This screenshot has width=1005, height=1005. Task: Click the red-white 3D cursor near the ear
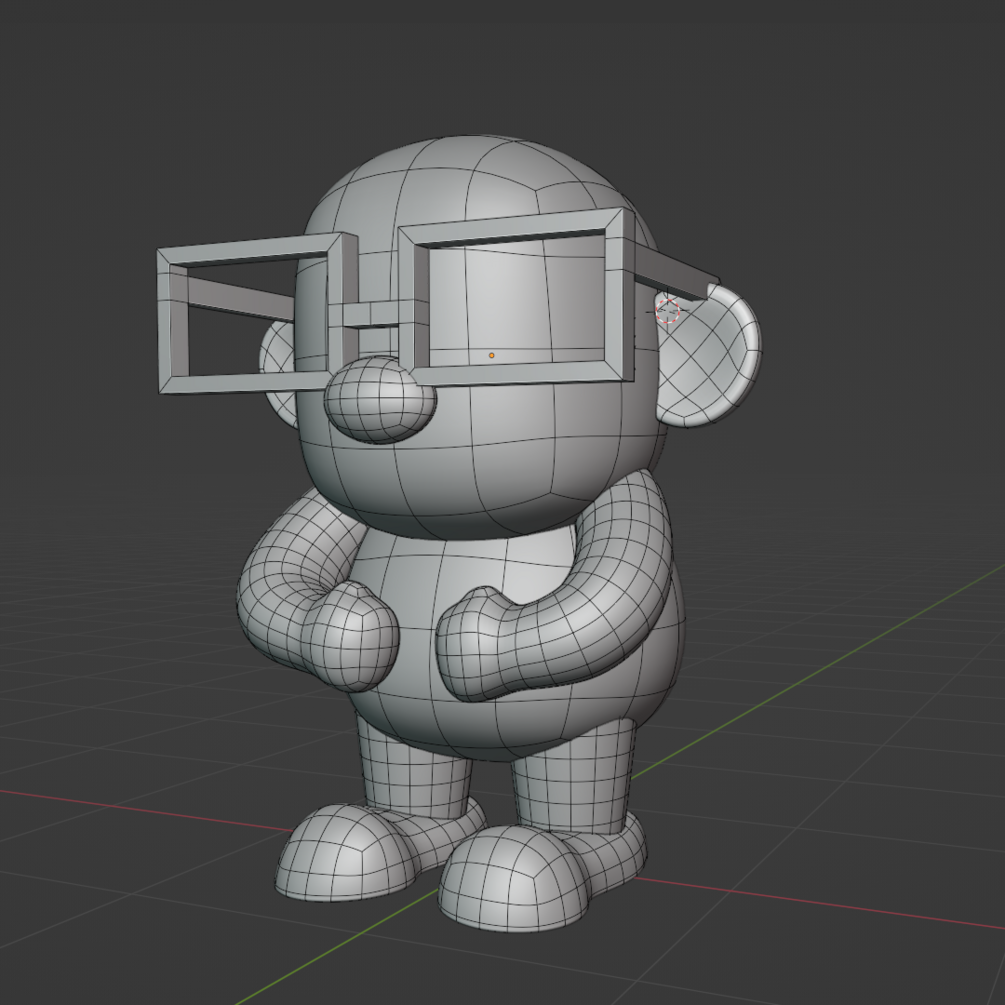pos(668,311)
